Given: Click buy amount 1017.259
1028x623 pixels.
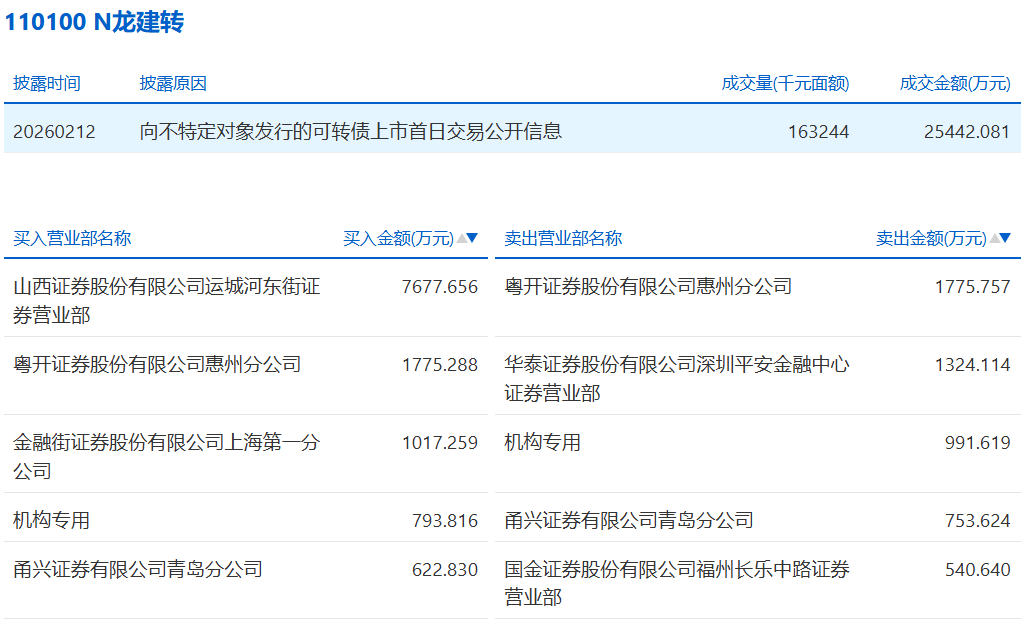Looking at the screenshot, I should (x=440, y=443).
